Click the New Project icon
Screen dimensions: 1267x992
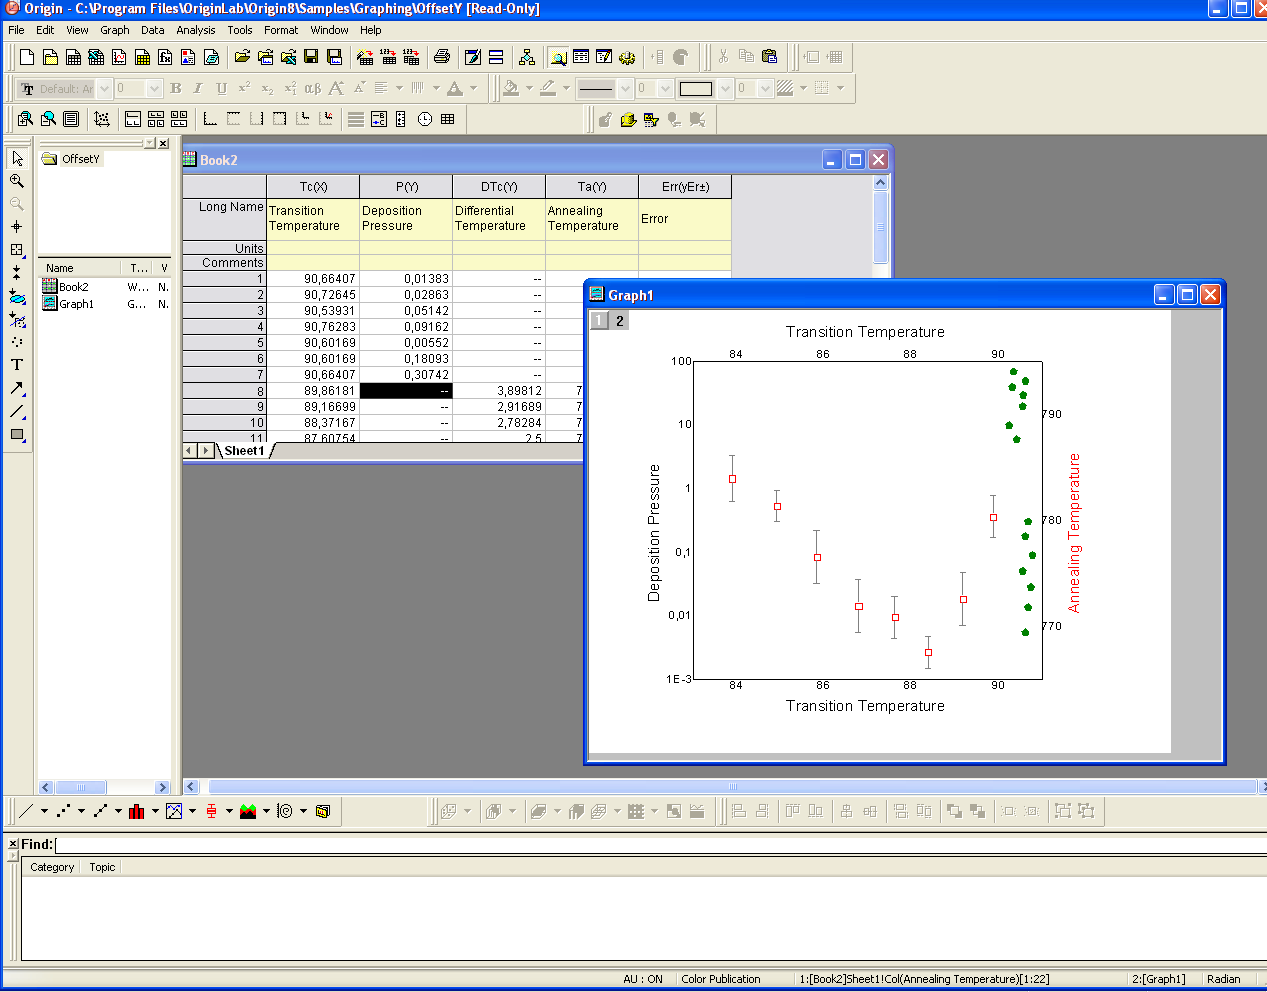[27, 57]
